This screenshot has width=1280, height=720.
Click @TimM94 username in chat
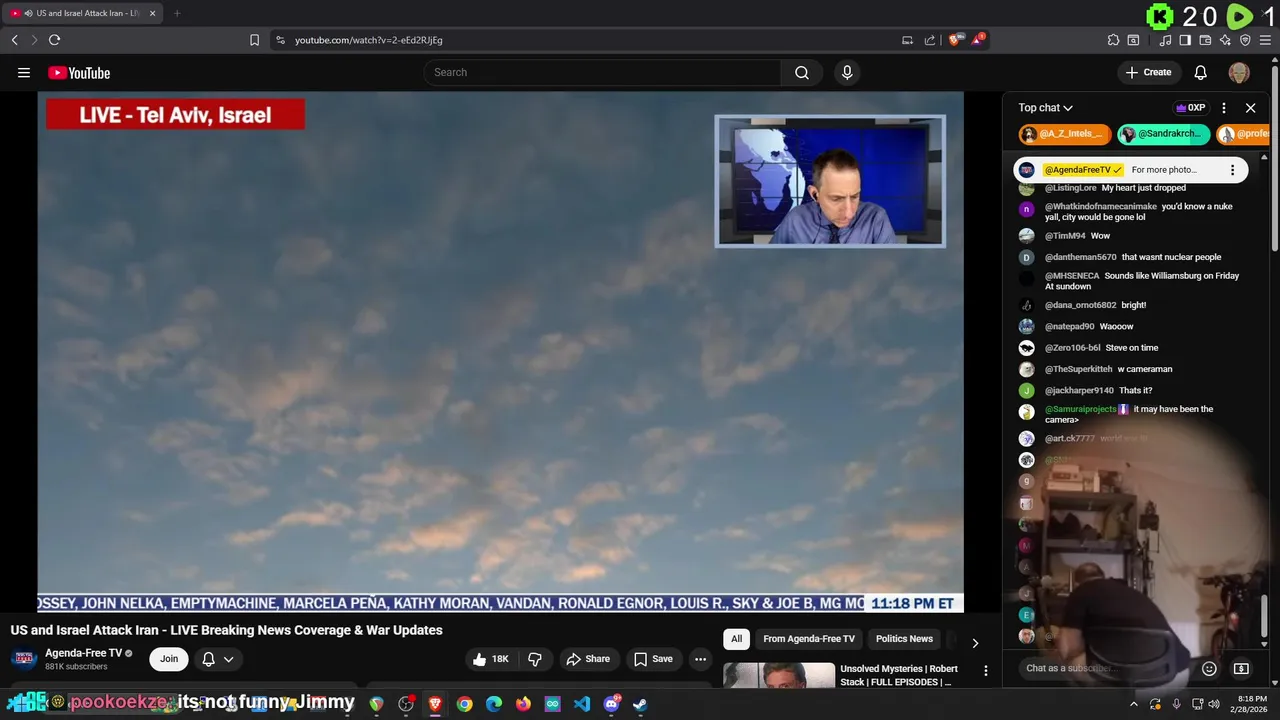pyautogui.click(x=1065, y=236)
